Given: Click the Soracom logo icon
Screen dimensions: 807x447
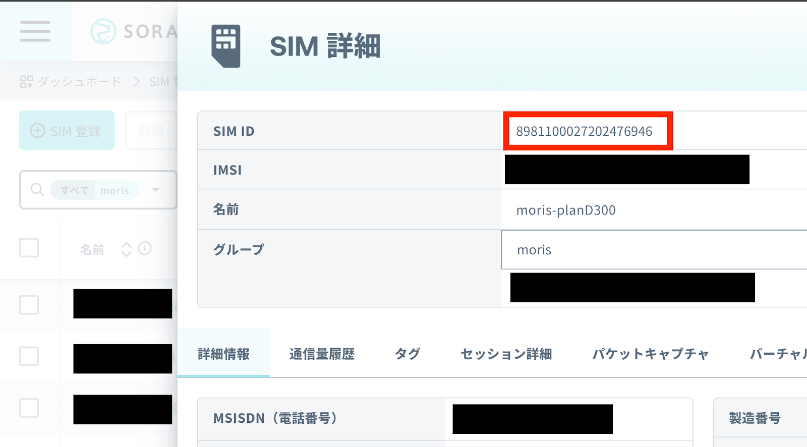Looking at the screenshot, I should (x=104, y=32).
